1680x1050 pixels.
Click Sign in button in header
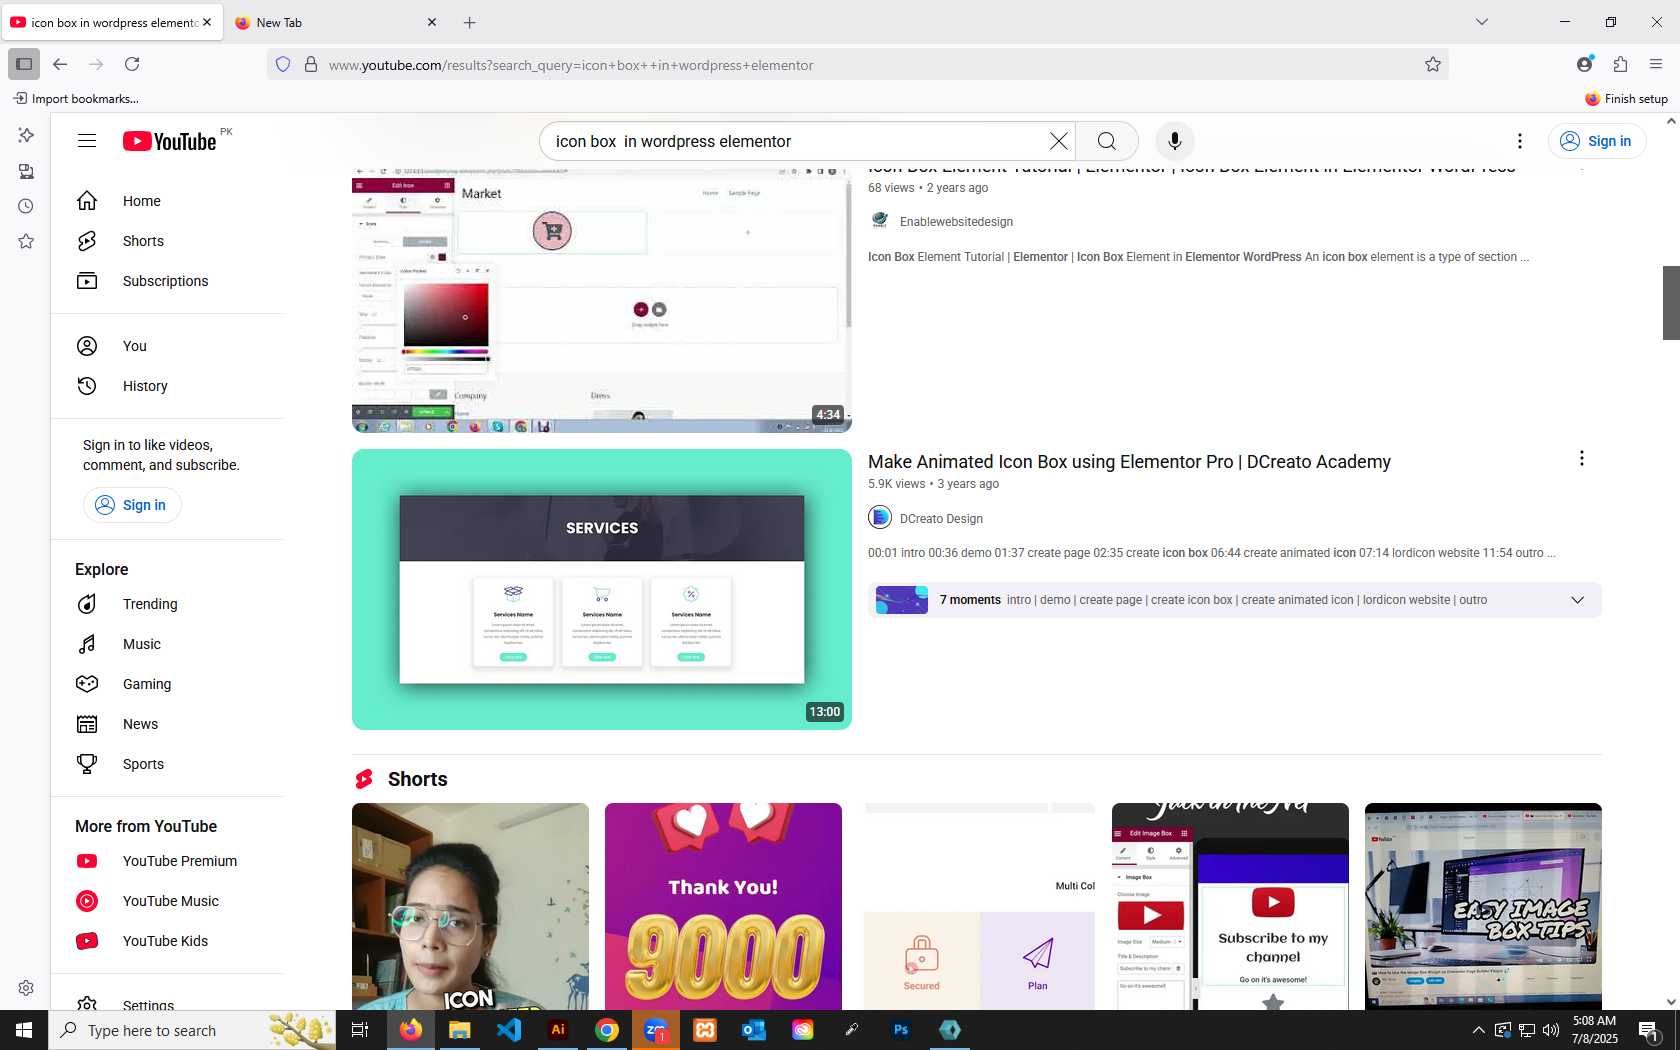[x=1597, y=141]
